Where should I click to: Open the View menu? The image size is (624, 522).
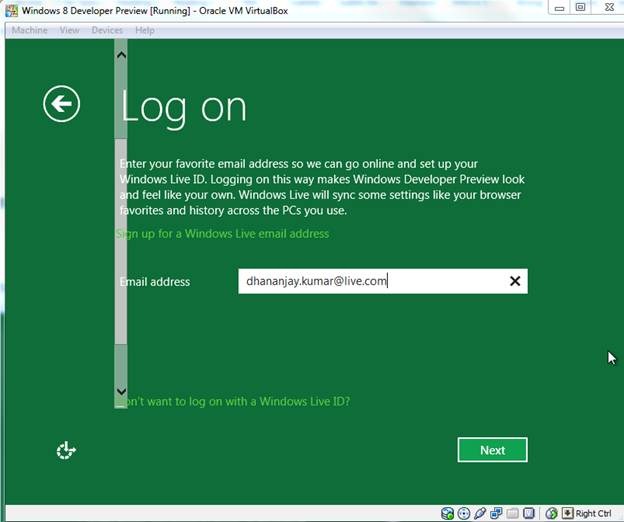point(69,30)
